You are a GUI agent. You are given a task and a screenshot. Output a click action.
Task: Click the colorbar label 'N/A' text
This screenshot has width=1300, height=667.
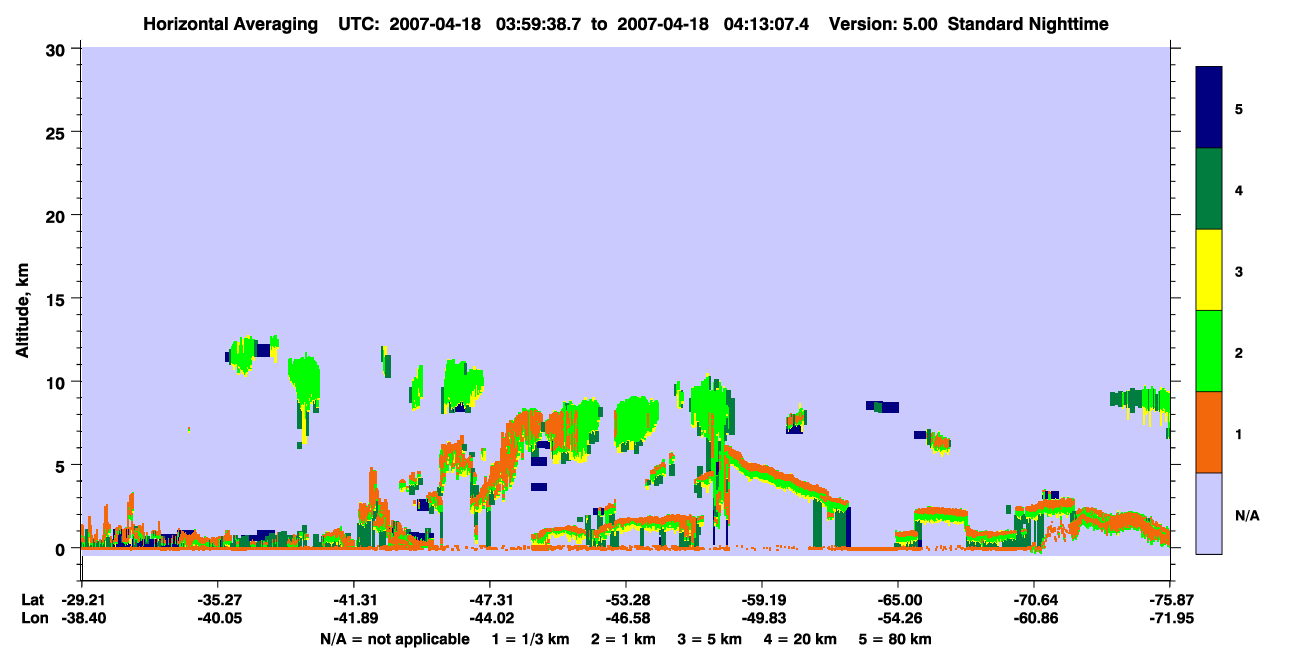[x=1247, y=516]
